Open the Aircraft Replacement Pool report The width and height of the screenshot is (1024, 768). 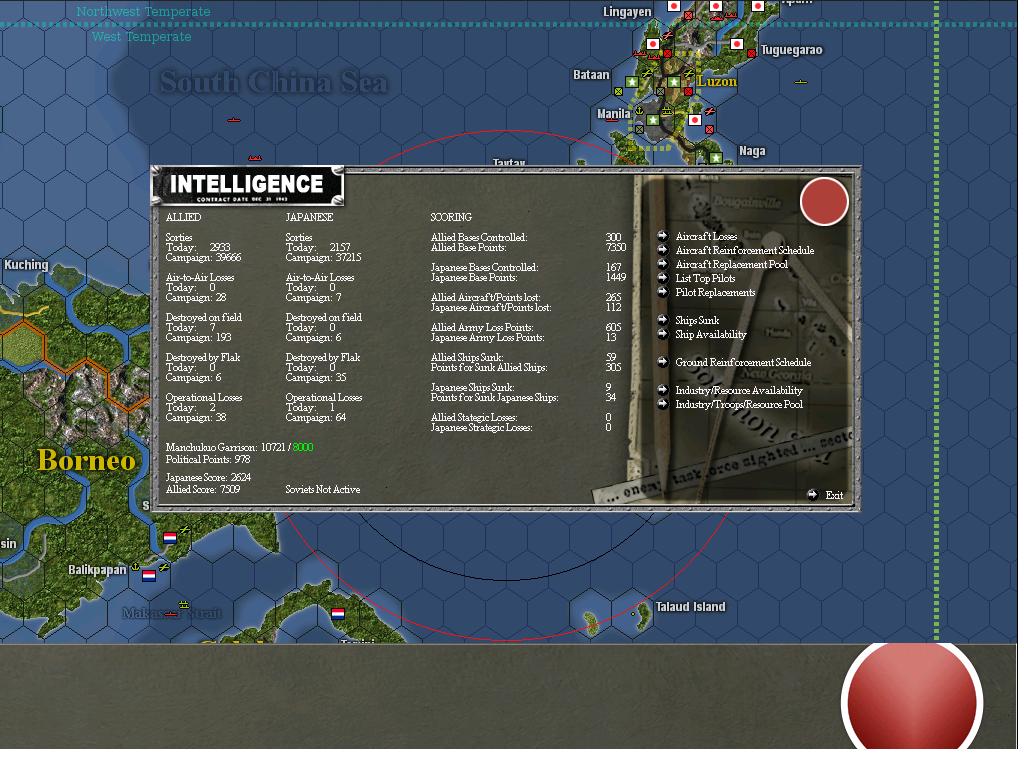[x=731, y=264]
